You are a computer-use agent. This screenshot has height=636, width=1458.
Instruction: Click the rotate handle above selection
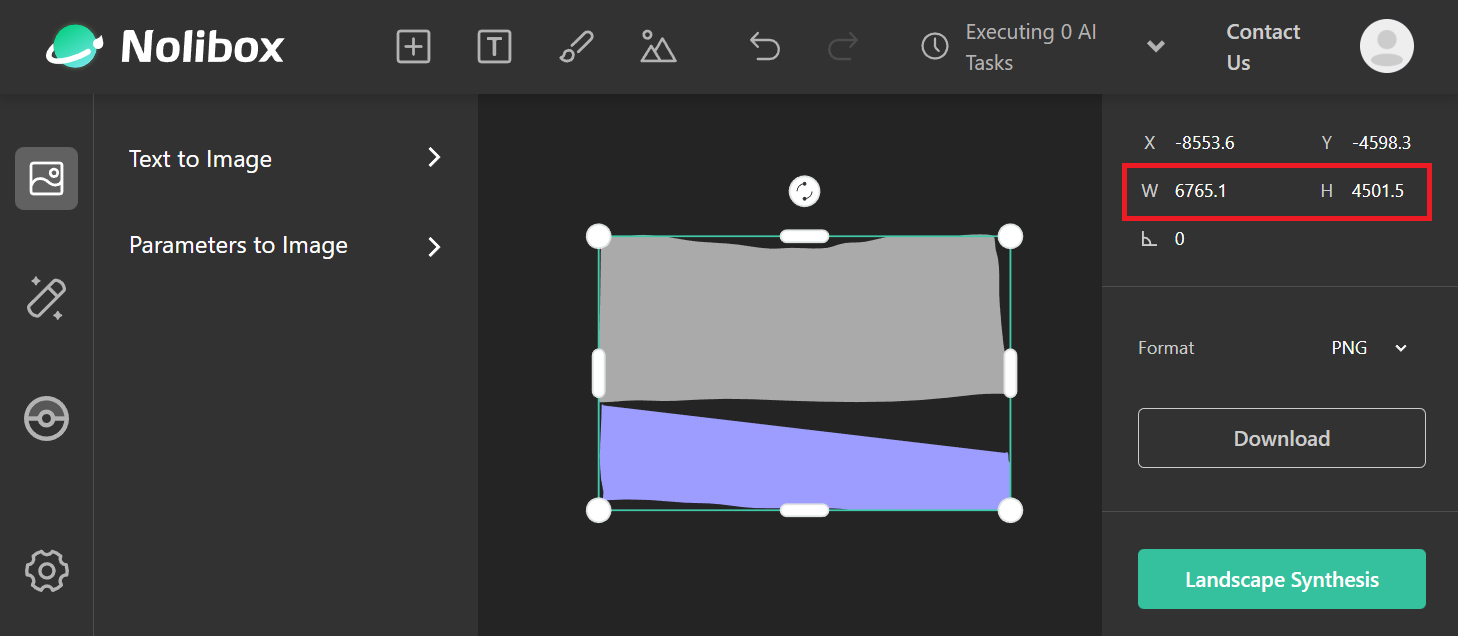coord(805,191)
